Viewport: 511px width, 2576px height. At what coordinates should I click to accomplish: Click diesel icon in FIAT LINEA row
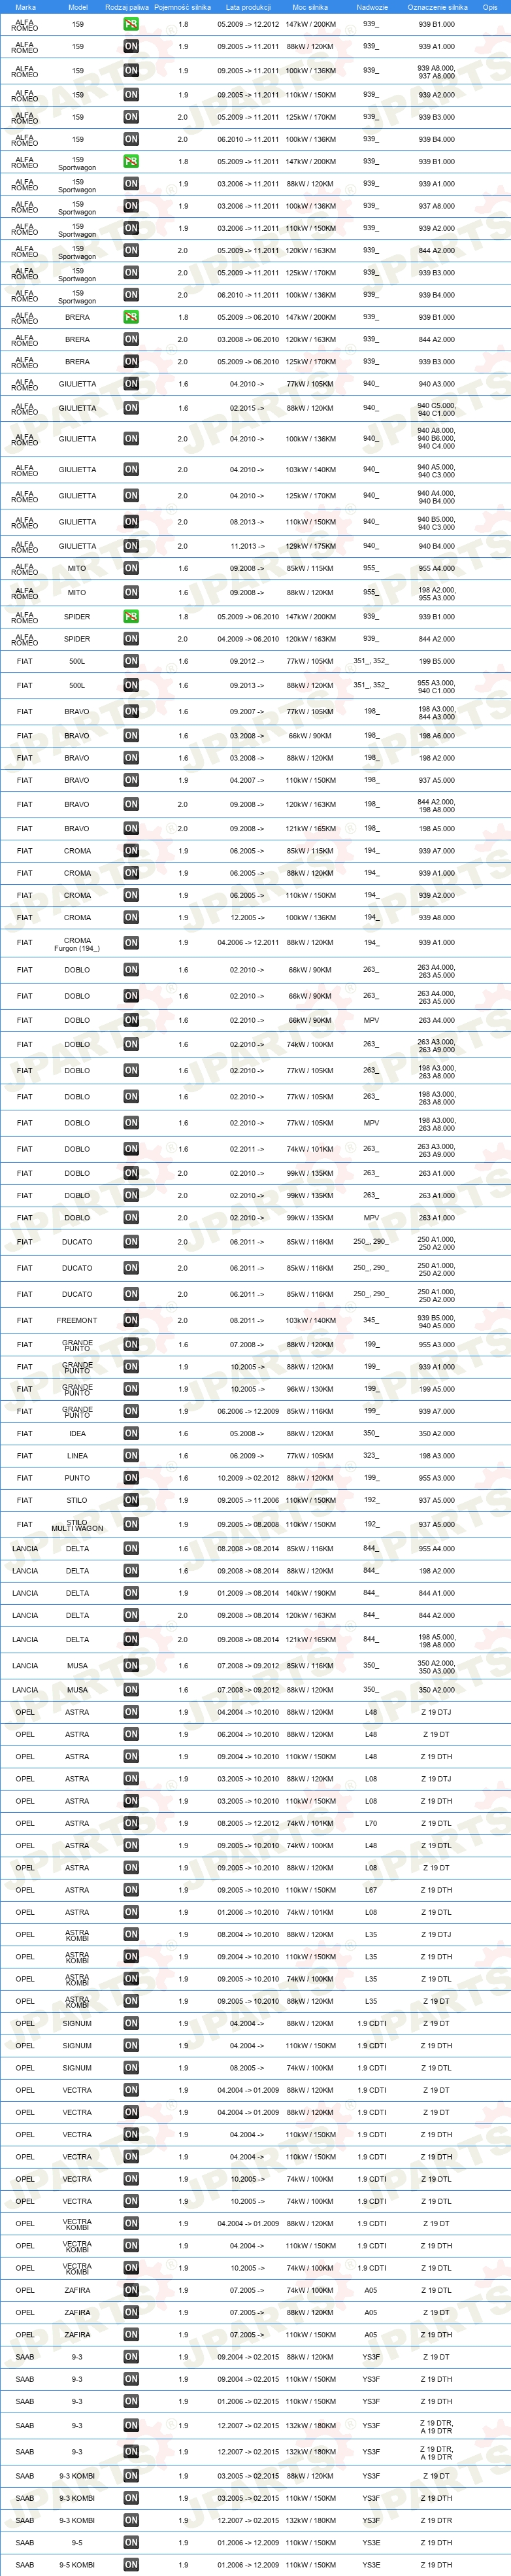pos(131,1456)
